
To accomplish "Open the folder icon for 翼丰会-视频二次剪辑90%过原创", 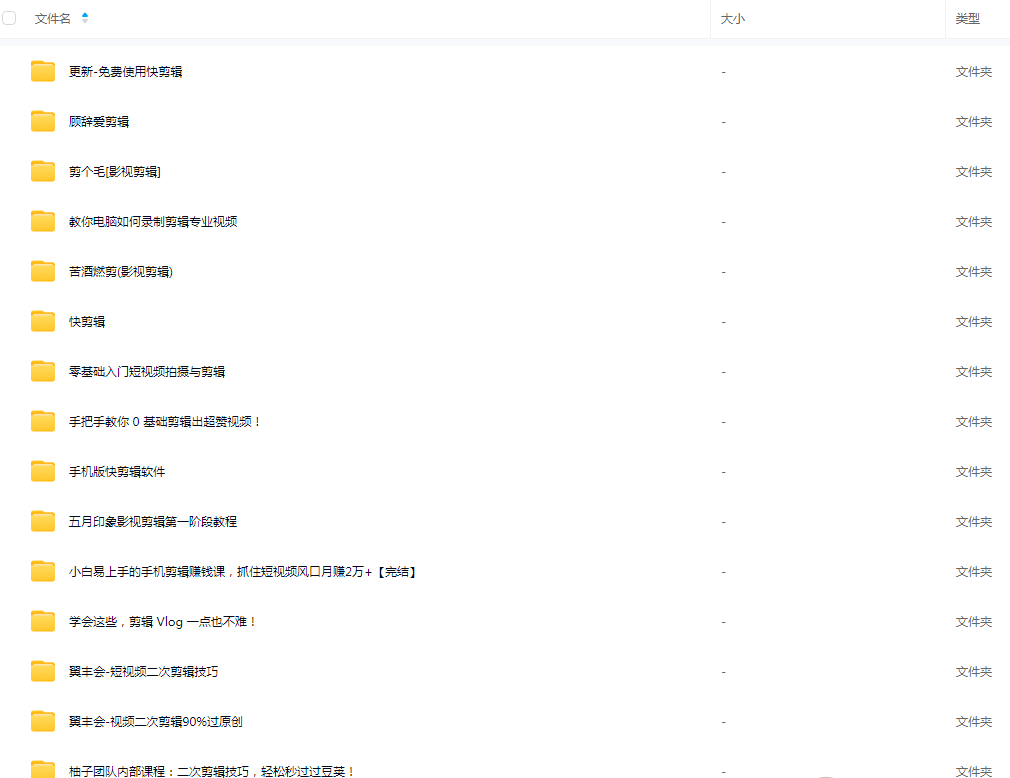I will point(43,721).
